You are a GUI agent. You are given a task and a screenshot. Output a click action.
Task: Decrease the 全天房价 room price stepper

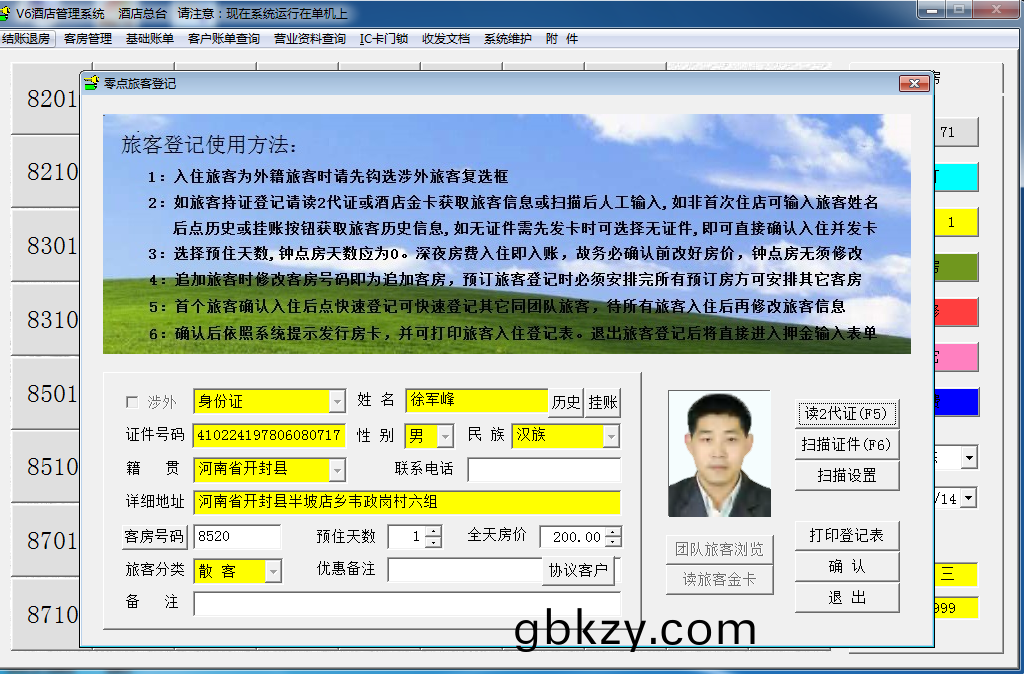coord(613,542)
